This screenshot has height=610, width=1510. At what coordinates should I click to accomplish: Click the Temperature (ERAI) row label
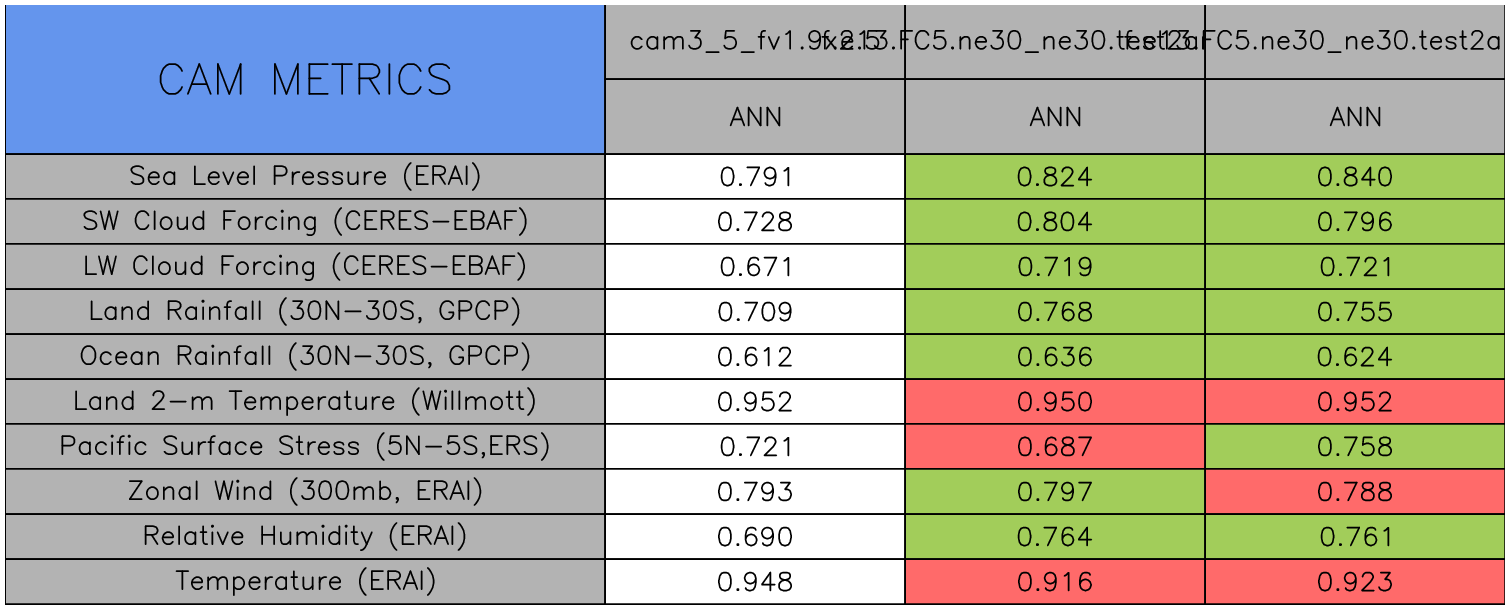pyautogui.click(x=305, y=582)
